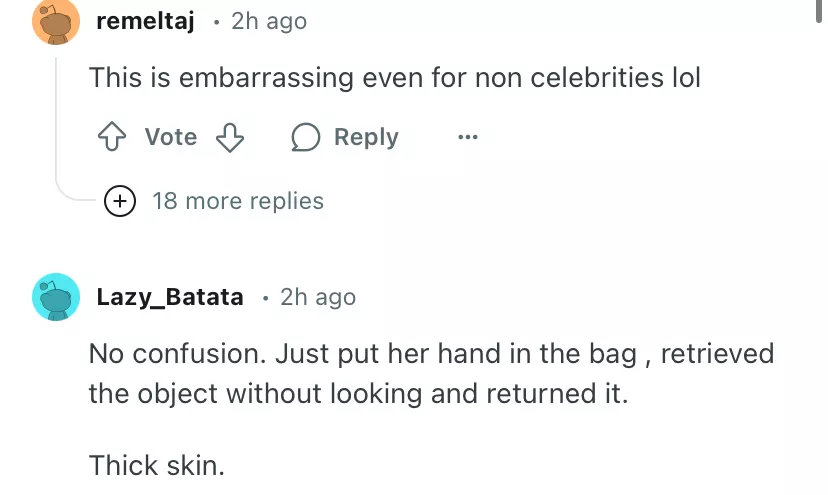Open Lazy_Batata's teal avatar

click(56, 297)
